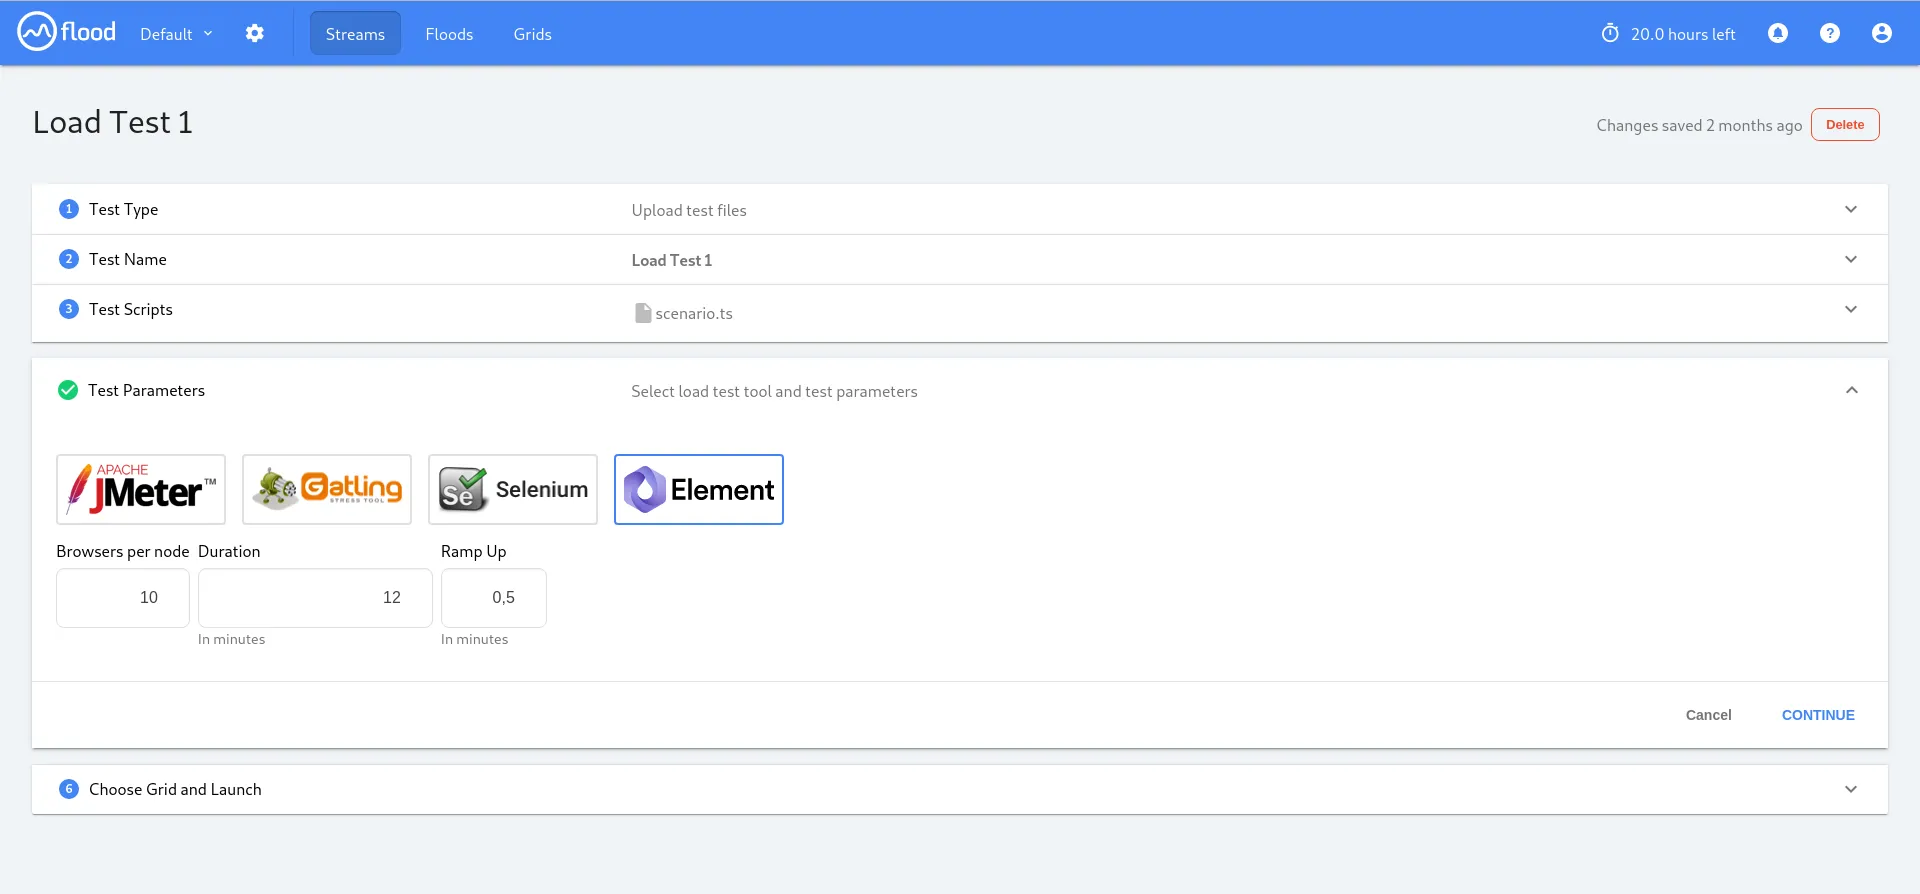Click step 3 number badge
1920x894 pixels.
click(68, 309)
